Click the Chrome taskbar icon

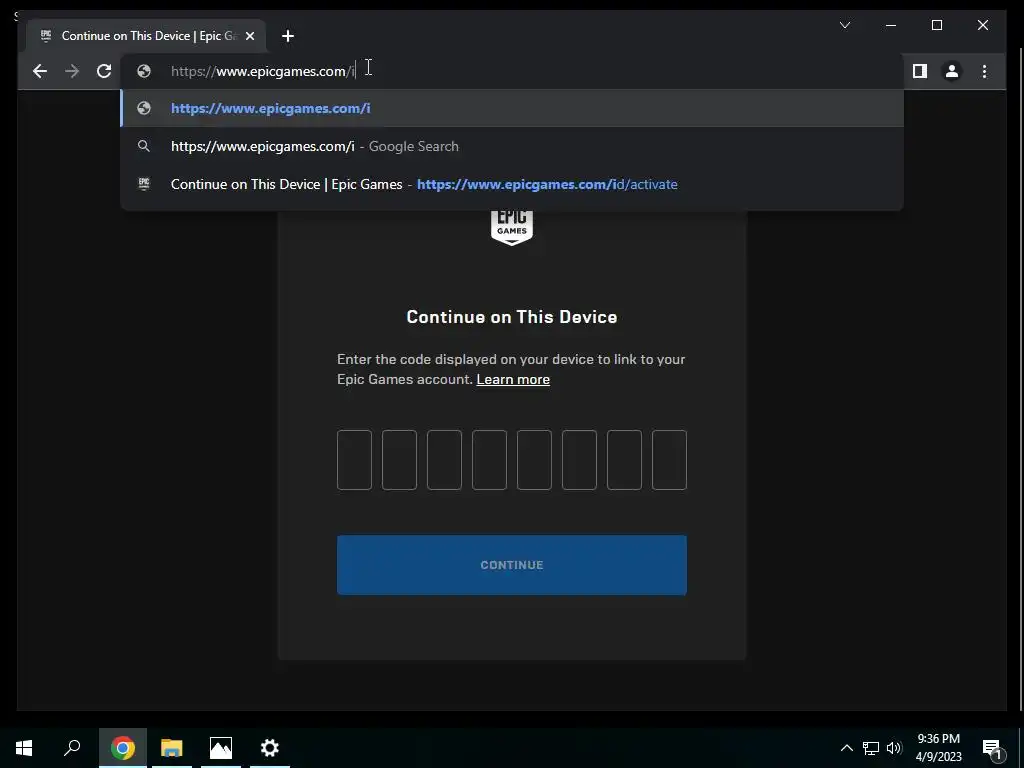[122, 748]
